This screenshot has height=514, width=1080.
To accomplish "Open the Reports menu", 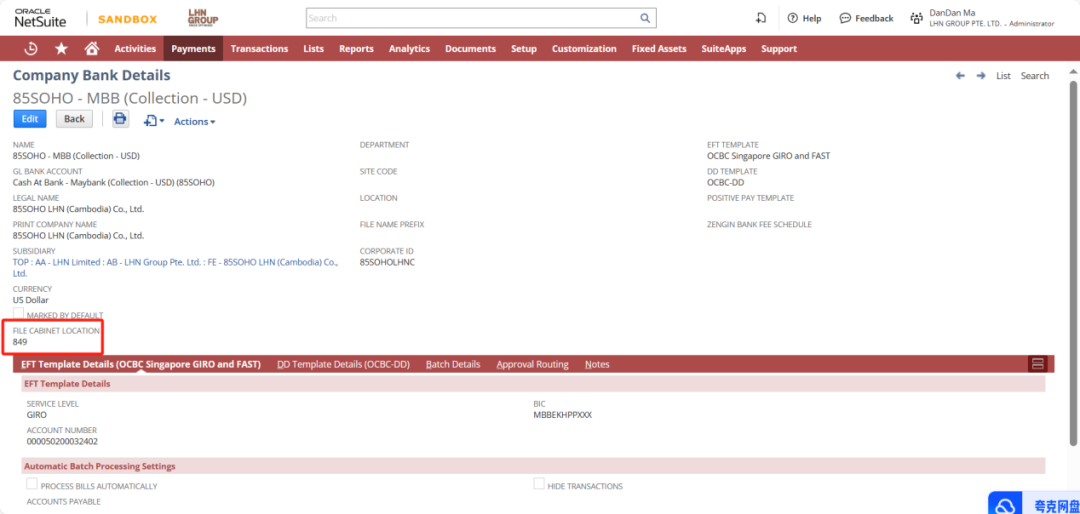I will pyautogui.click(x=356, y=49).
